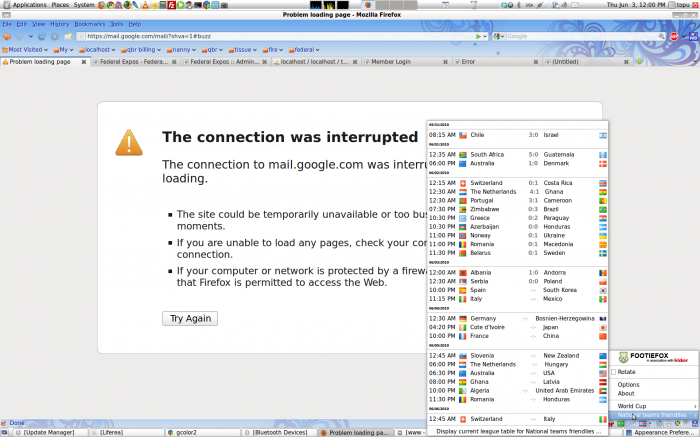This screenshot has height=437, width=700.
Task: Launch FileZilla from the top panel
Action: tap(171, 5)
